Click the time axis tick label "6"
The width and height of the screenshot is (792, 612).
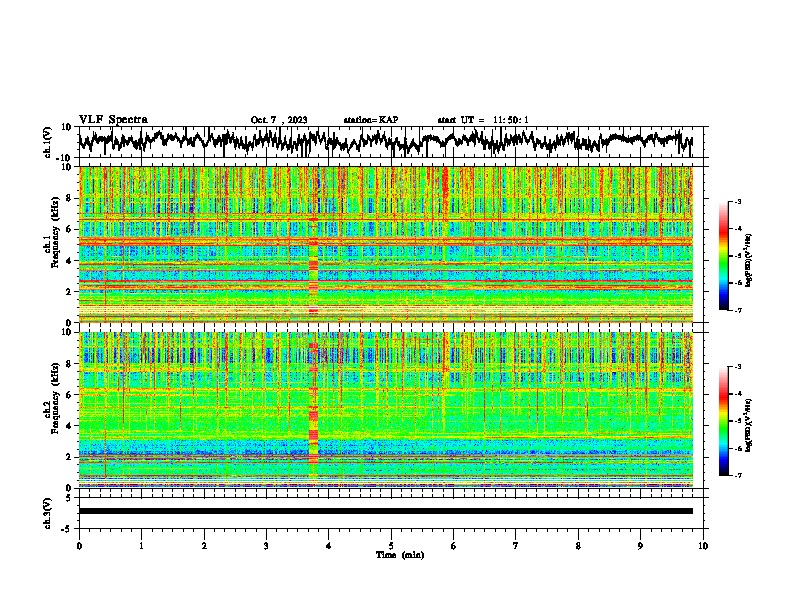[x=454, y=546]
